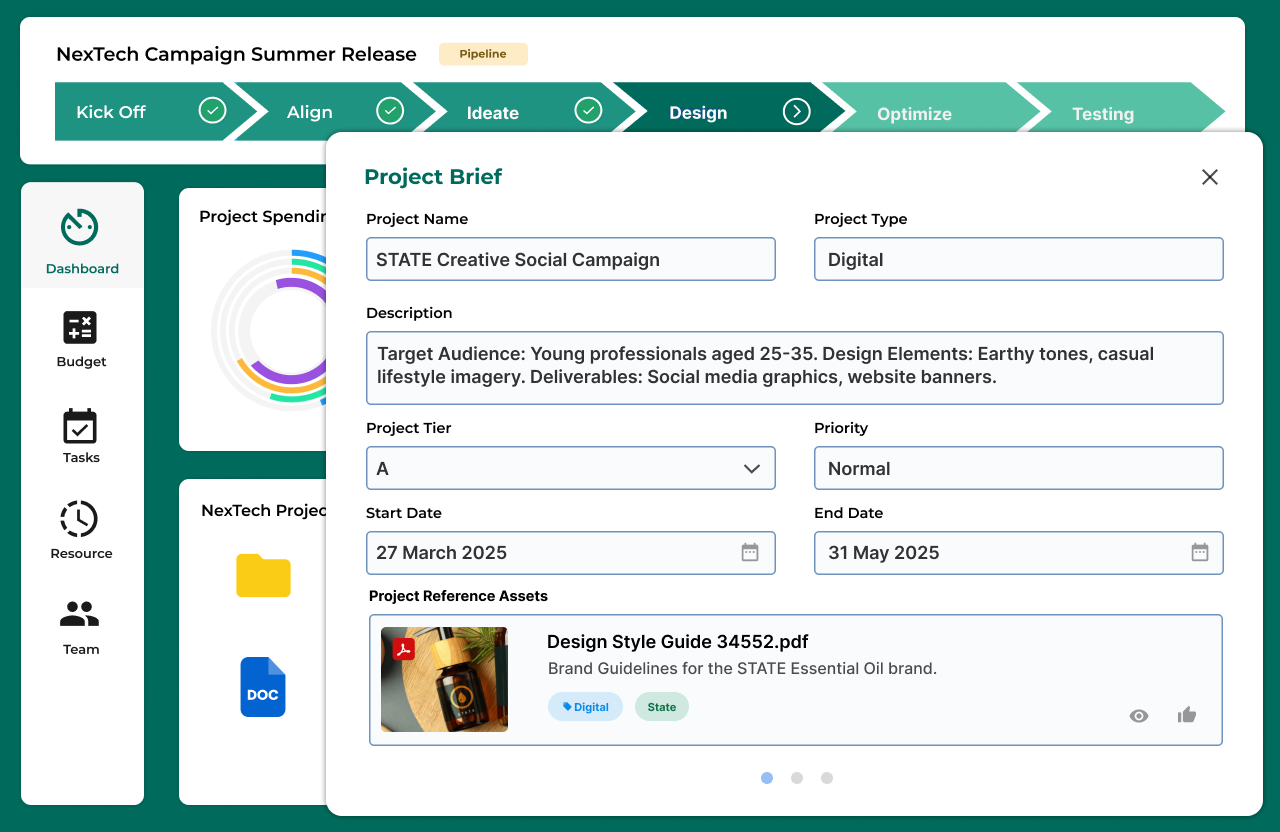Open the Team people icon
This screenshot has width=1280, height=832.
point(80,614)
